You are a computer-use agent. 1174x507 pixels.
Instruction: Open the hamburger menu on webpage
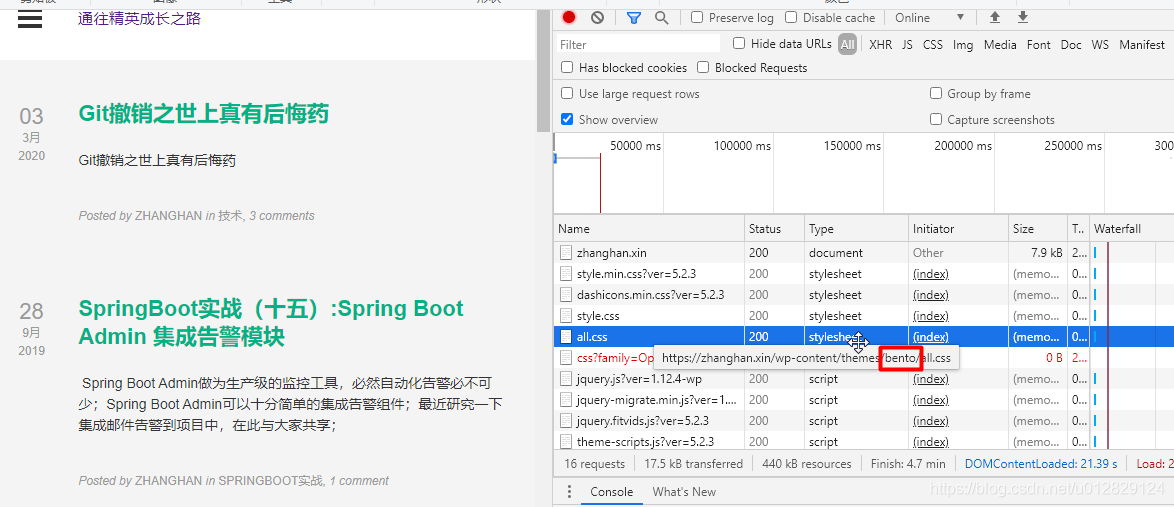30,19
